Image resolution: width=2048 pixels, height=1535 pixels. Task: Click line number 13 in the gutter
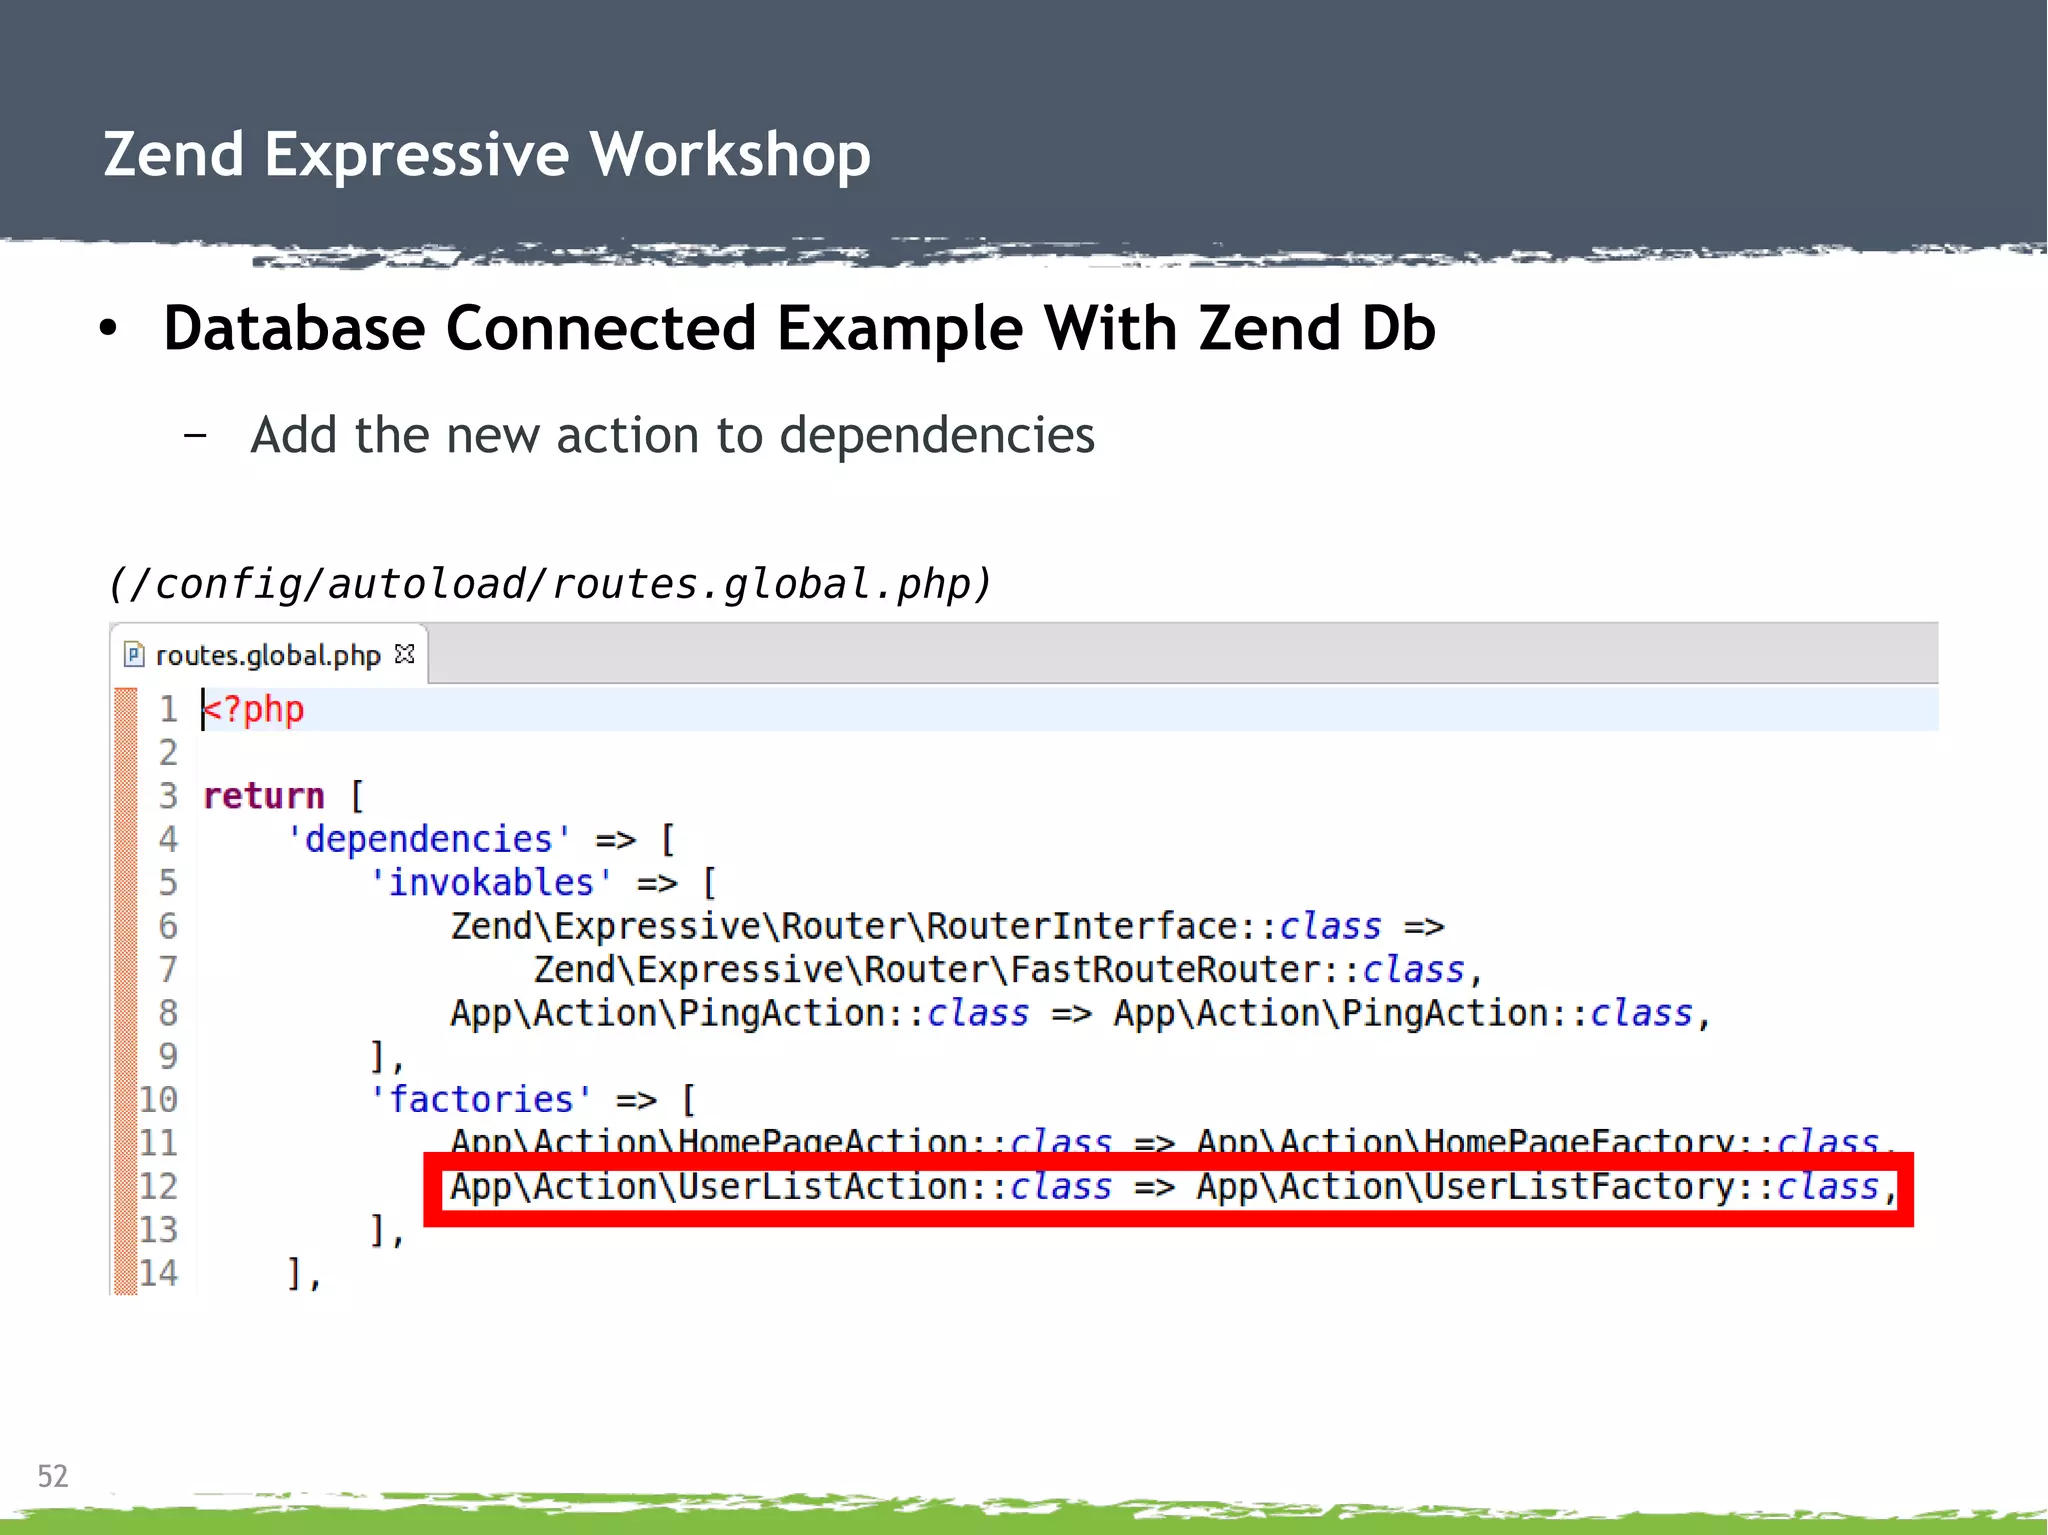(x=158, y=1230)
